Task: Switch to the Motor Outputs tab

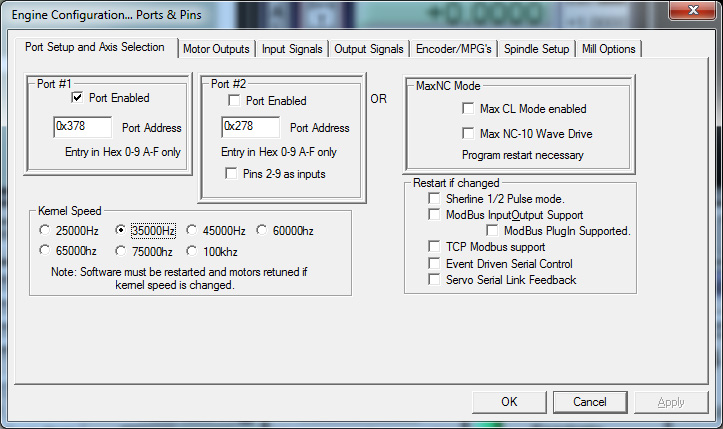Action: pos(216,49)
